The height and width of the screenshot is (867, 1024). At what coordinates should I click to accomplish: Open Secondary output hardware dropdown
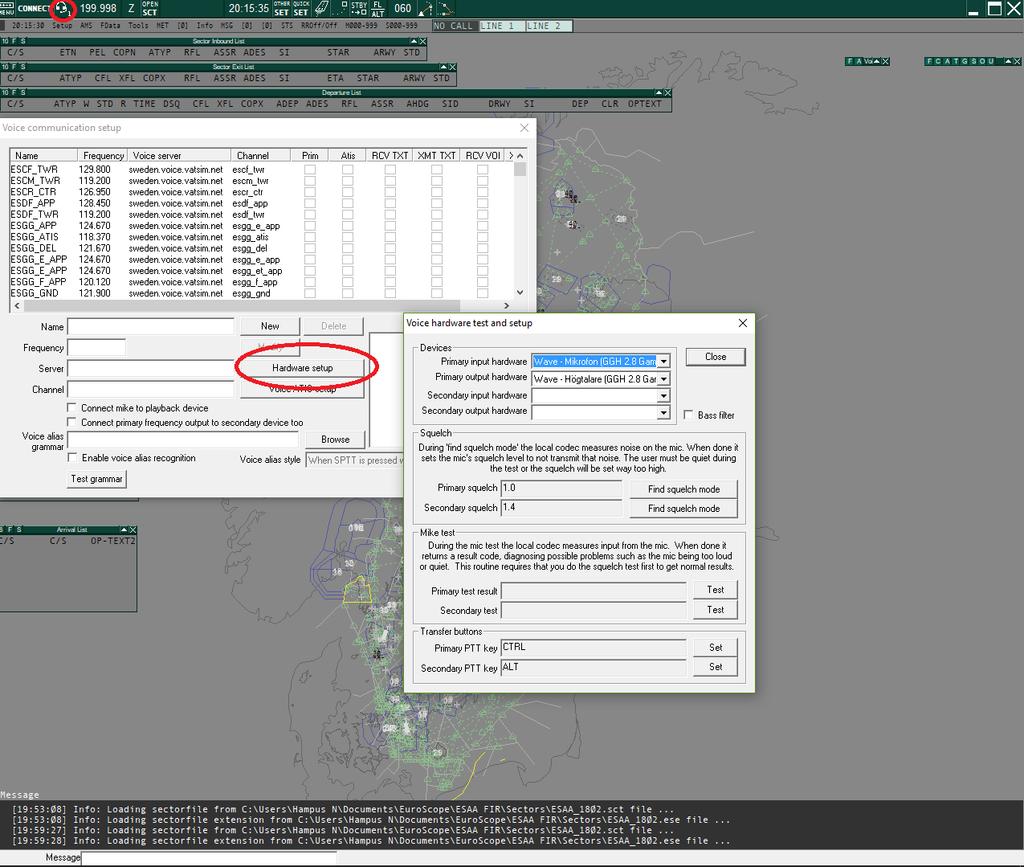(x=664, y=413)
